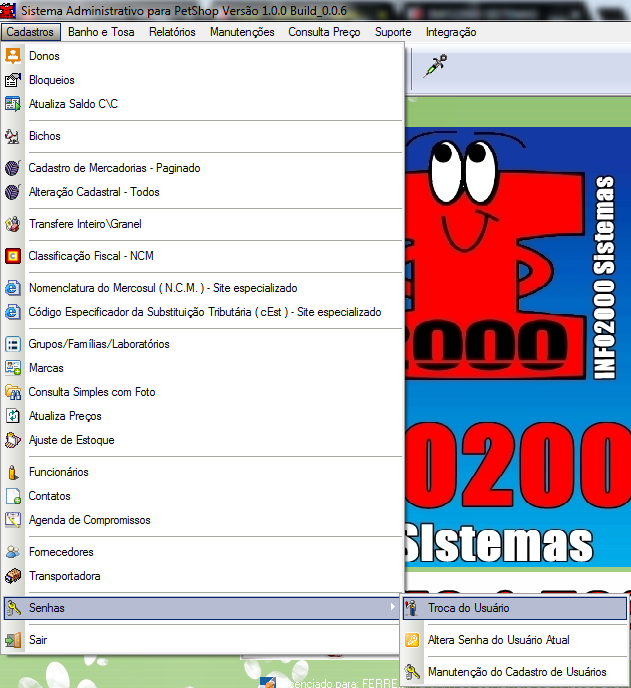Click the Código Especificador cEst browser icon
The height and width of the screenshot is (688, 631).
click(13, 312)
